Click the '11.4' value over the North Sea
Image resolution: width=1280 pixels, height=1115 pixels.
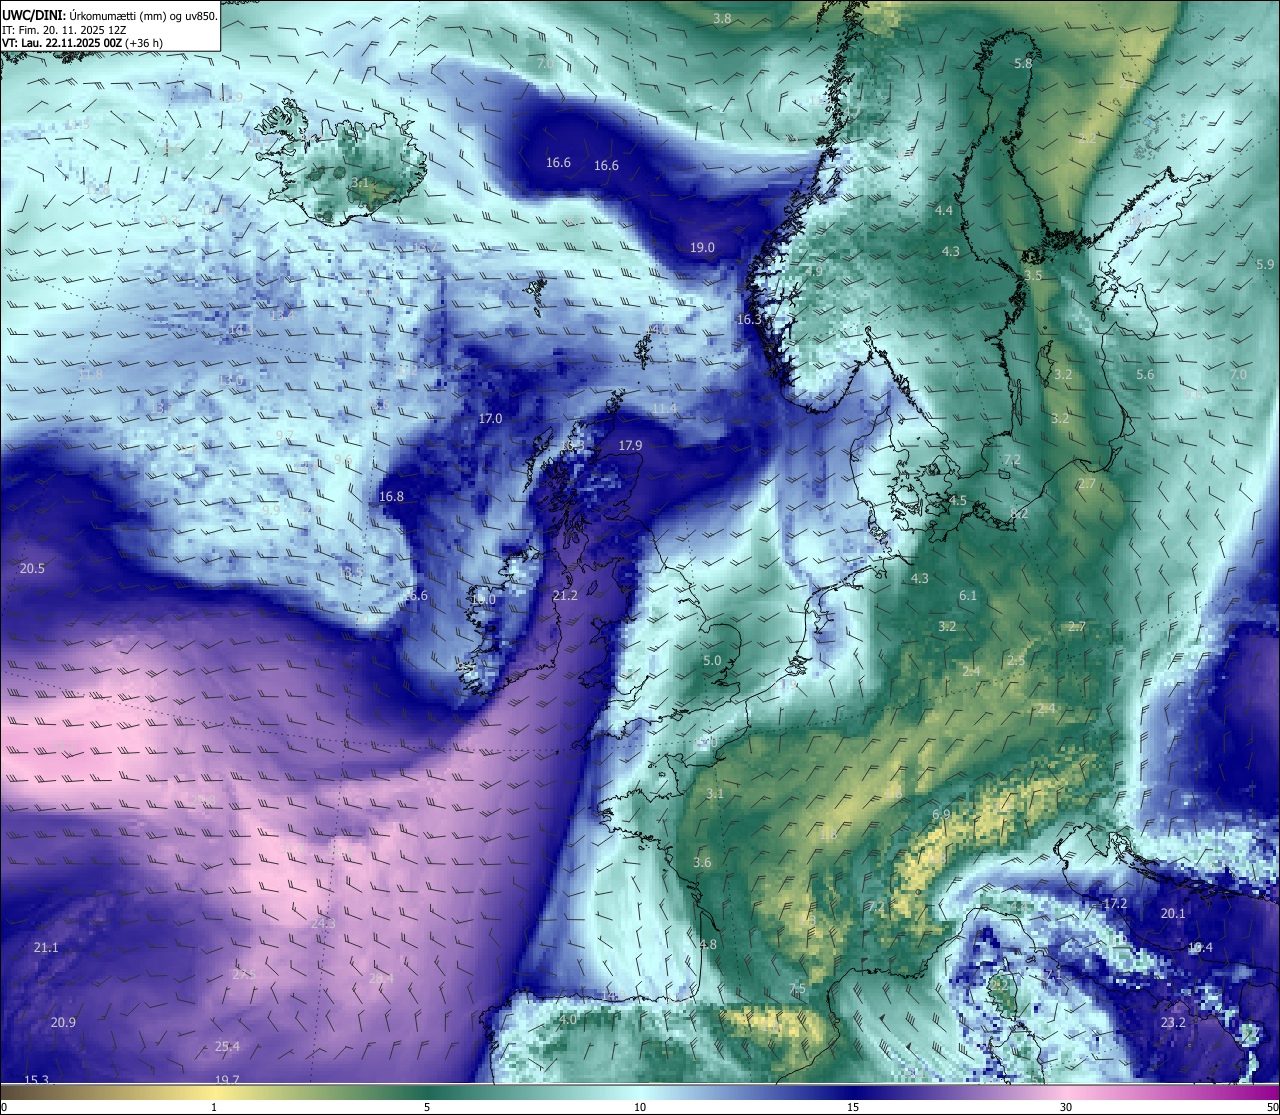(664, 408)
